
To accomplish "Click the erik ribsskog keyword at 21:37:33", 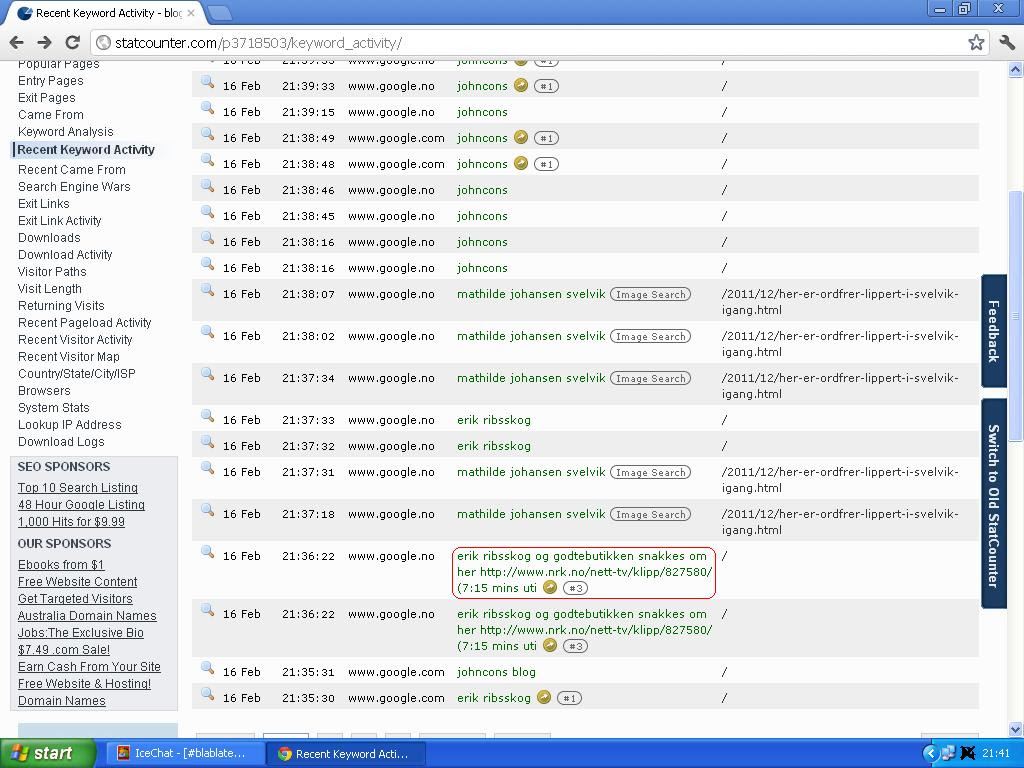I will coord(494,420).
